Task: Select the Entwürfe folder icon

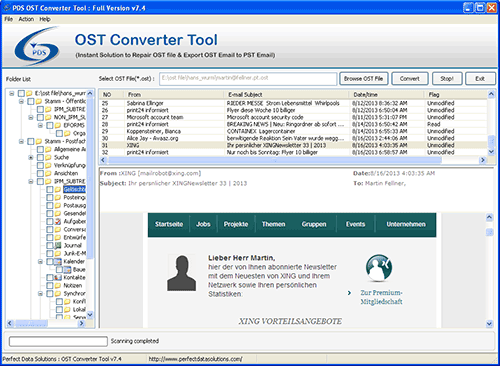Action: click(x=58, y=237)
